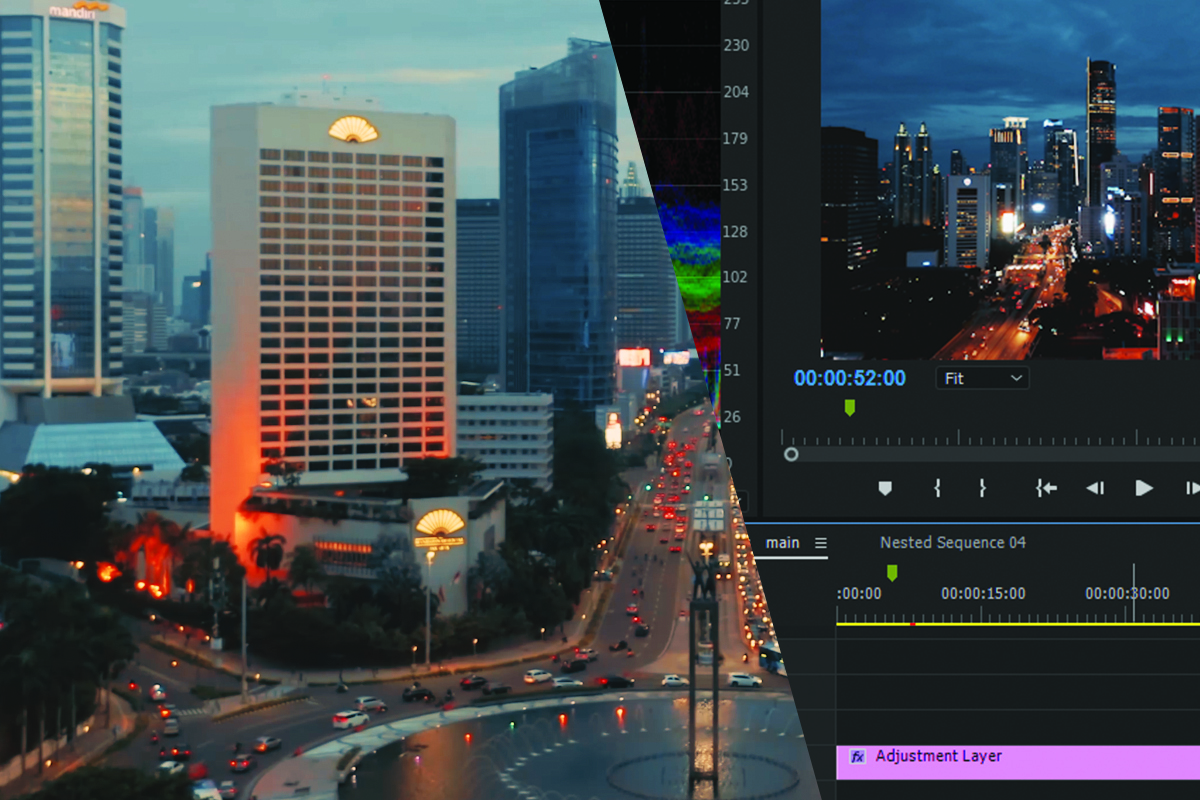Click the 00:00:52:00 playhead timecode
This screenshot has width=1200, height=800.
coord(849,378)
